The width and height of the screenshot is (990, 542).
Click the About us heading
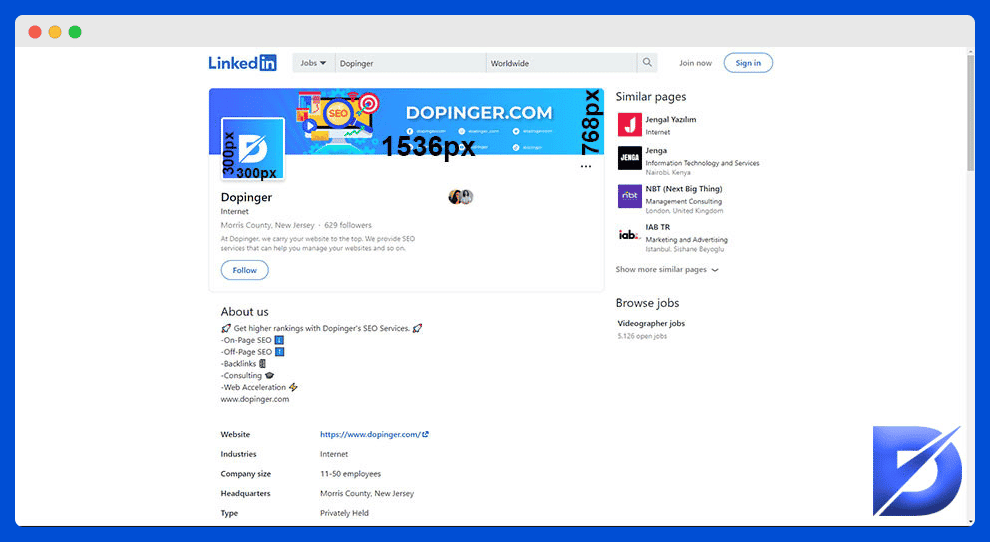[244, 311]
